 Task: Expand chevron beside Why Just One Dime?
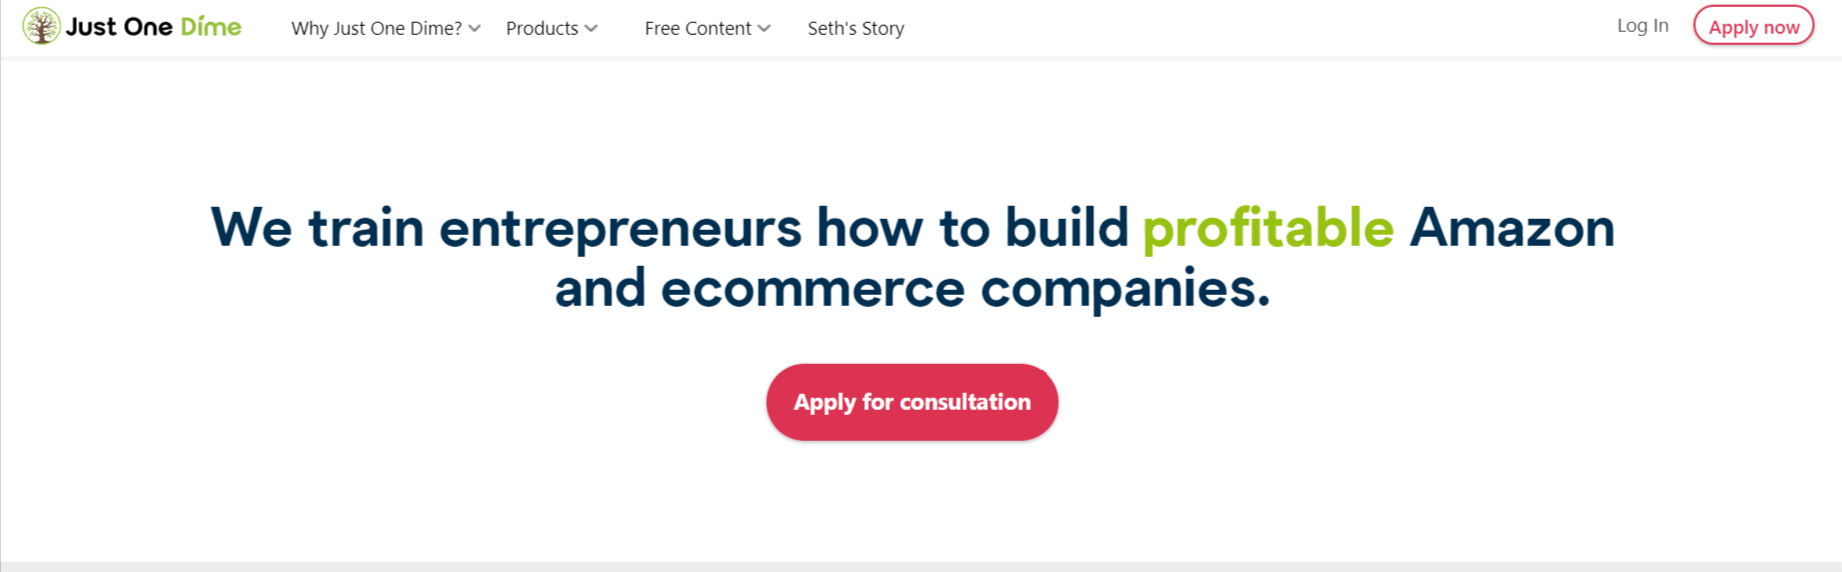click(475, 29)
